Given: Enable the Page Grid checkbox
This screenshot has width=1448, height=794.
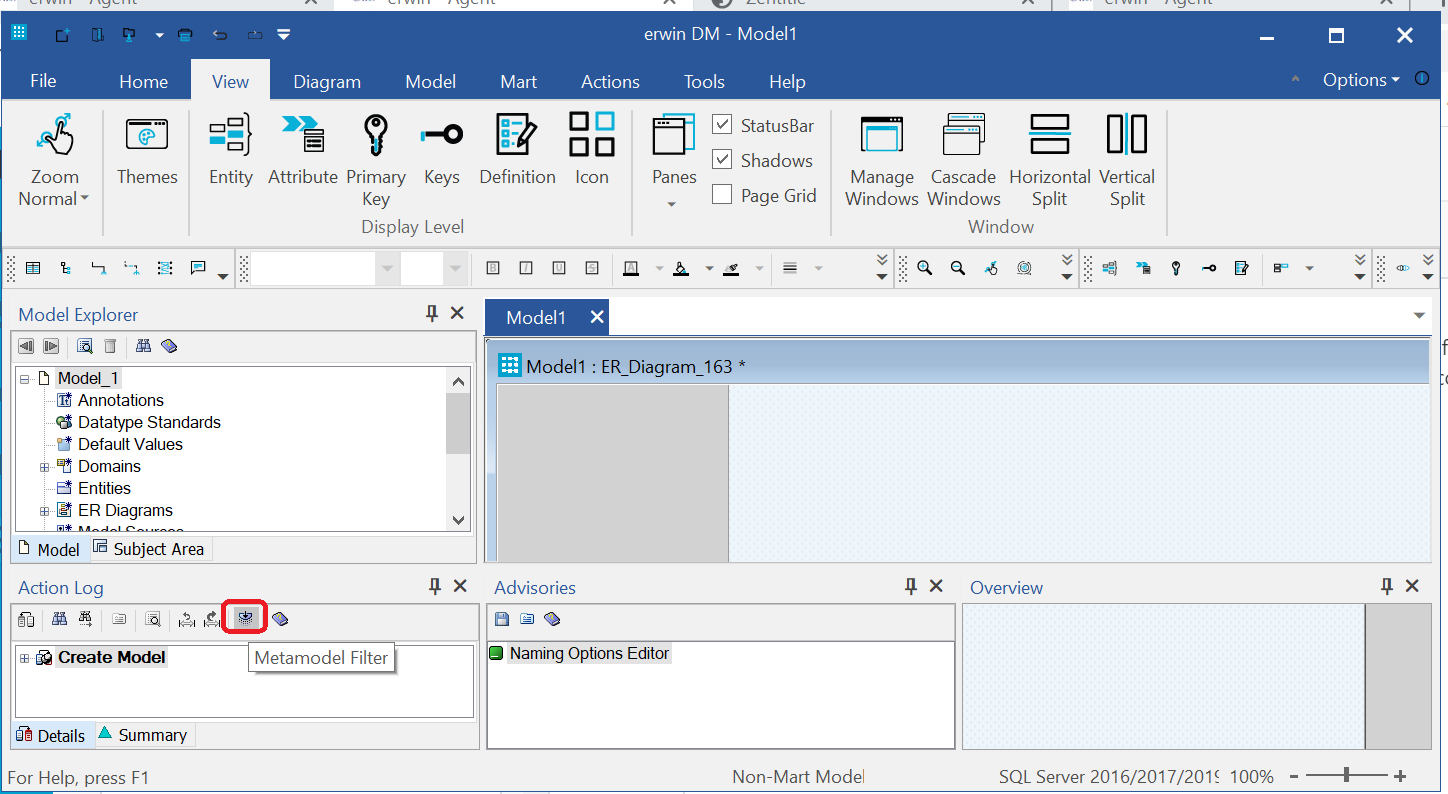Looking at the screenshot, I should (x=722, y=195).
